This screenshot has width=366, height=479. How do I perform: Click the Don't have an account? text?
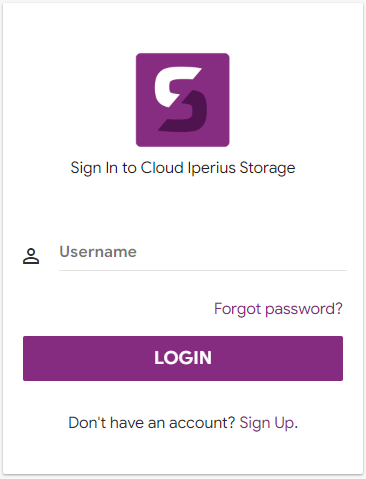[x=152, y=423]
